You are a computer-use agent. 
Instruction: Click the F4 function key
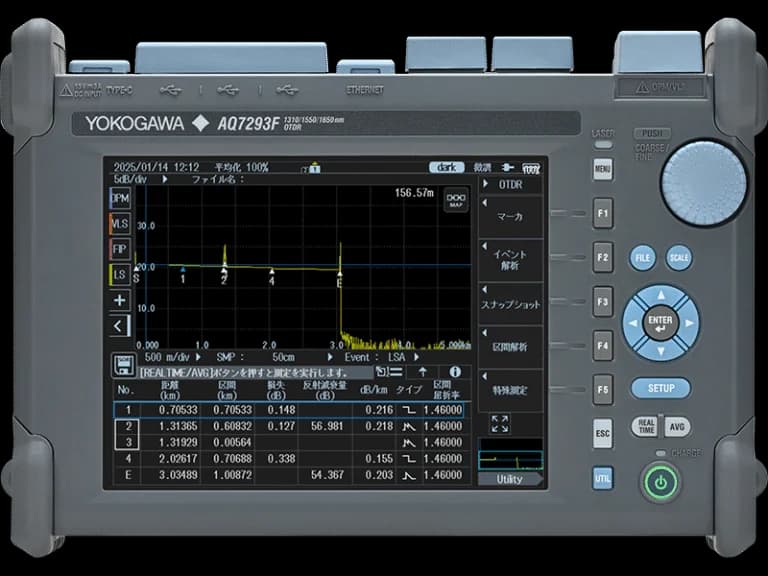click(x=602, y=345)
